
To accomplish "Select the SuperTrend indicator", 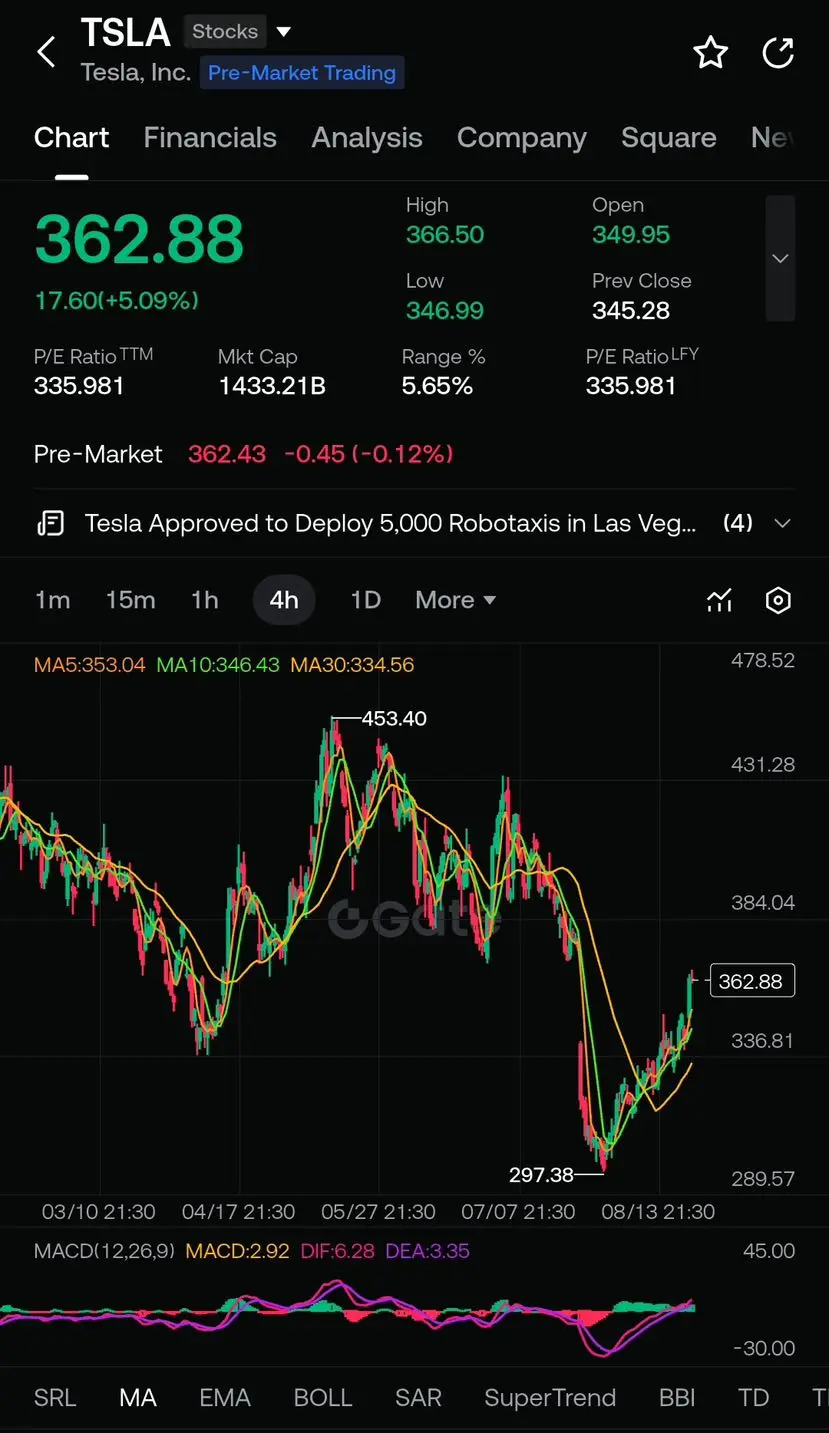I will [550, 1397].
